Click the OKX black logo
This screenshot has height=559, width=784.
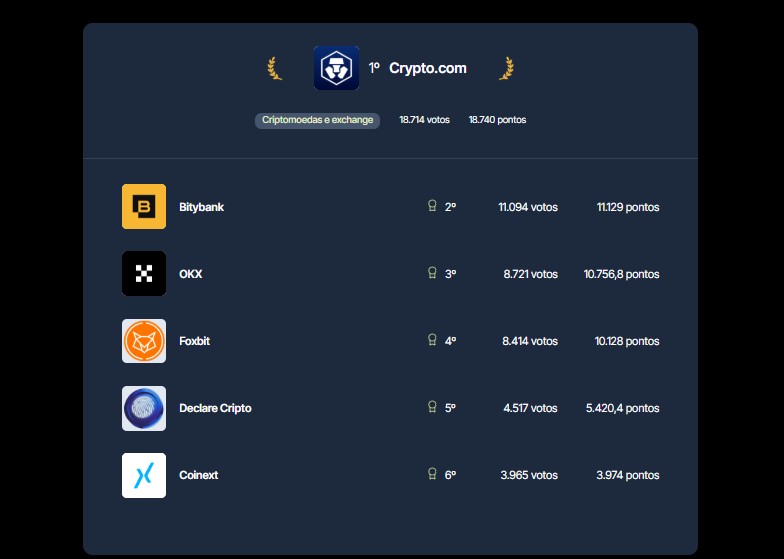coord(144,274)
